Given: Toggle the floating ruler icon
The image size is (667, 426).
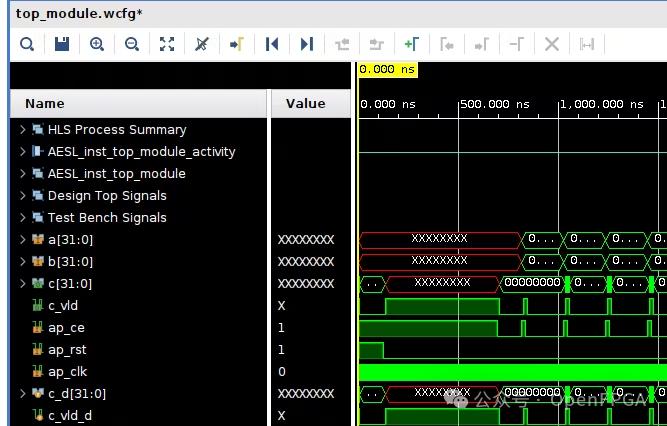Looking at the screenshot, I should (587, 44).
